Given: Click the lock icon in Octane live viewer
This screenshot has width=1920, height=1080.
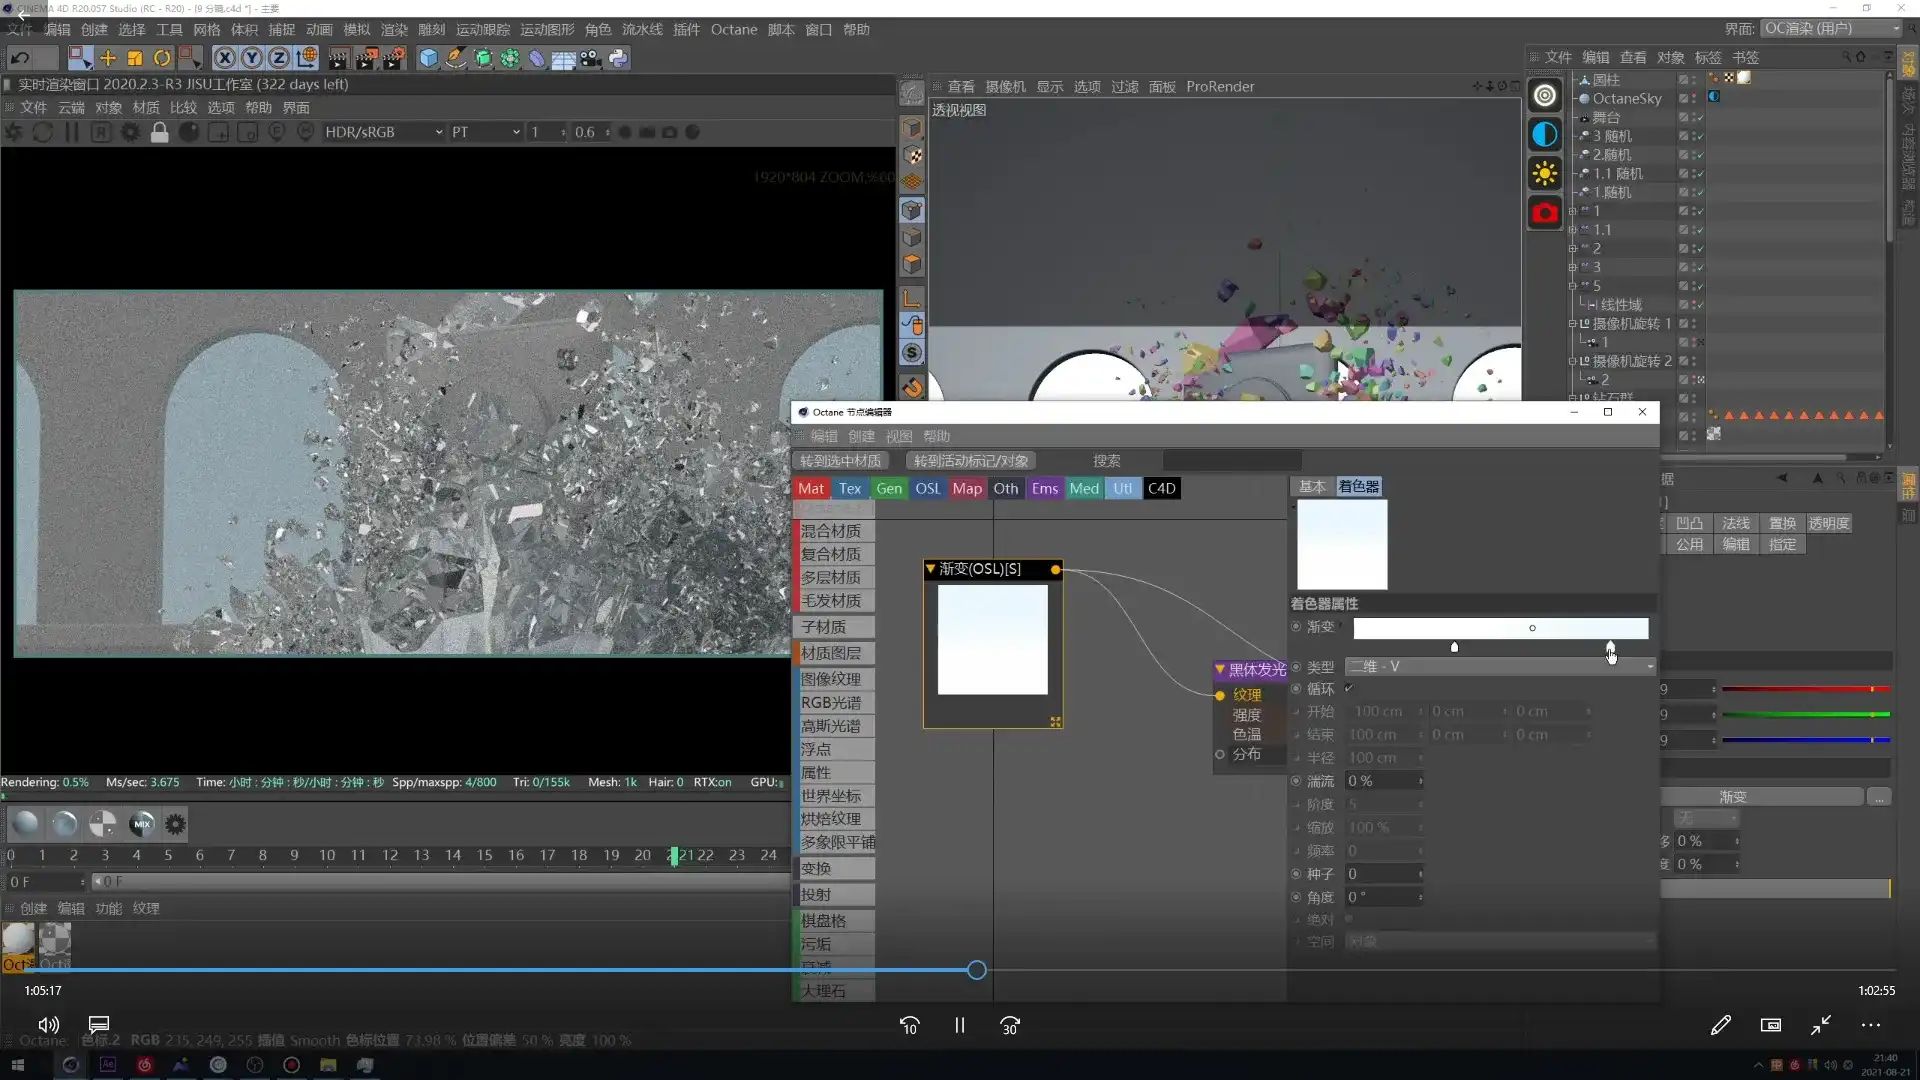Looking at the screenshot, I should [x=159, y=132].
